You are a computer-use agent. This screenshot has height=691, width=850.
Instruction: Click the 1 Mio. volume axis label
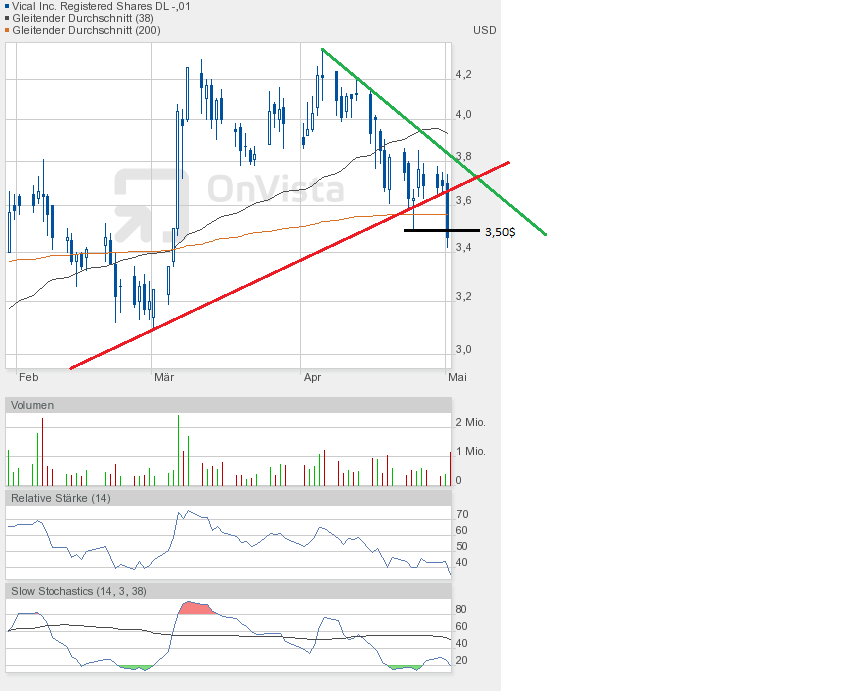pos(470,451)
